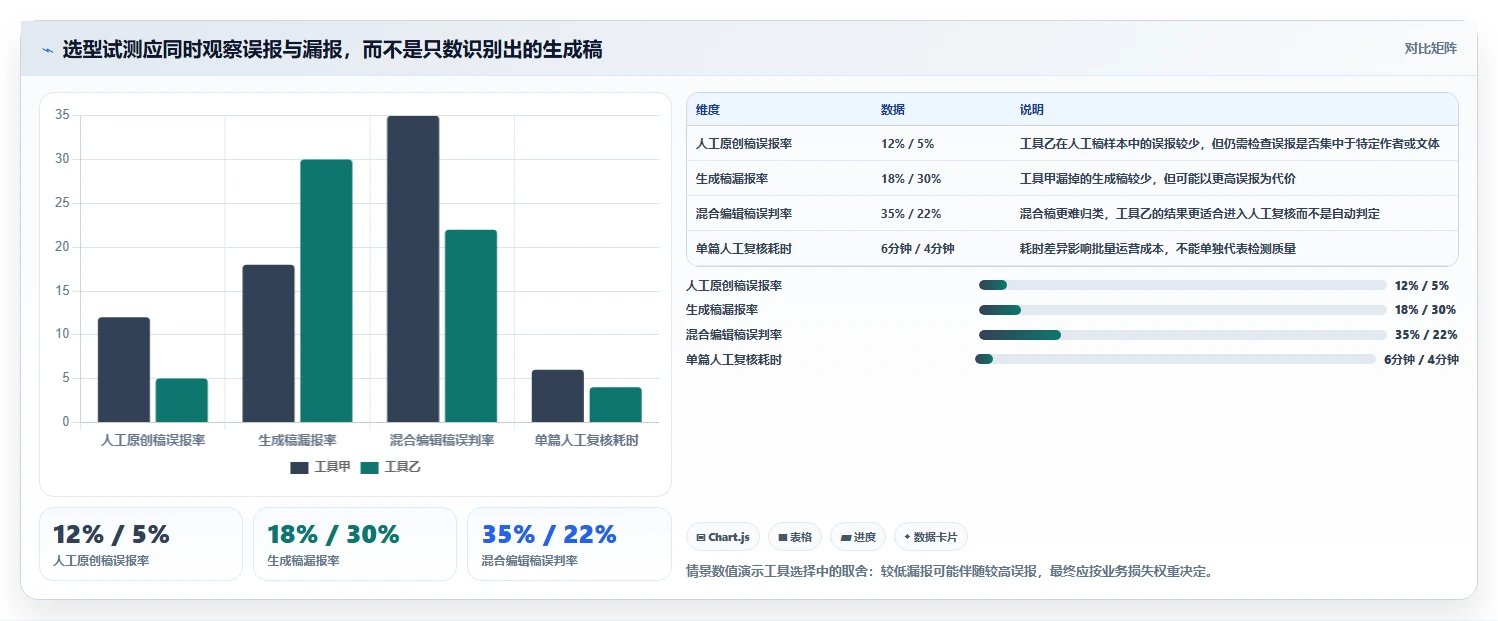Click the 人工原创稿误报率 table row label
The width and height of the screenshot is (1498, 621).
(744, 144)
